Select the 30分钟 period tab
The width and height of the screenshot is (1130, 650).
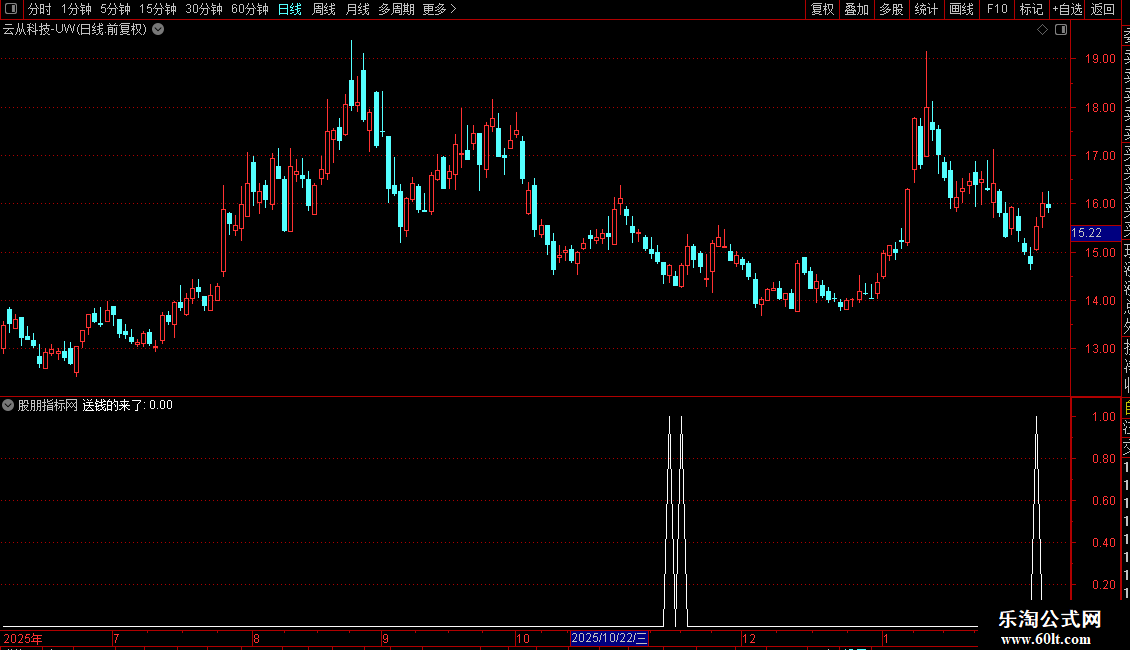pyautogui.click(x=203, y=9)
